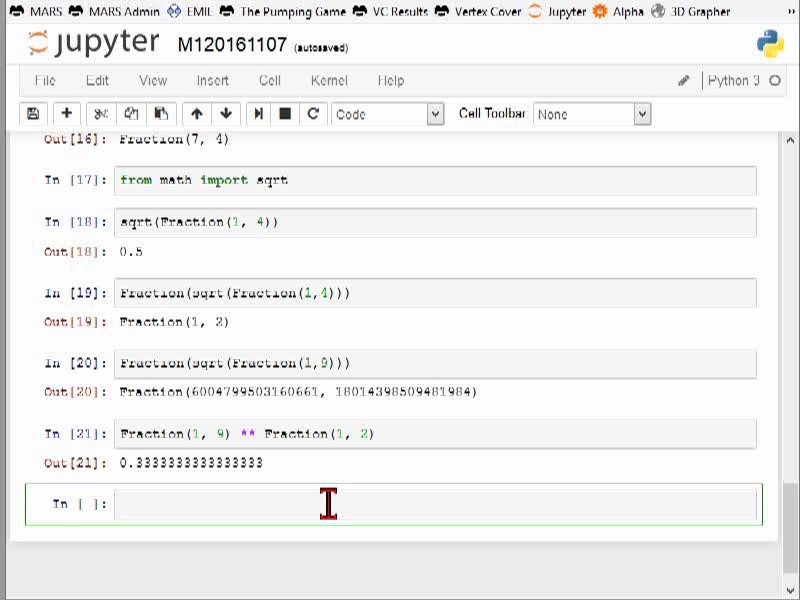800x600 pixels.
Task: Move selected cell down arrow
Action: pos(226,114)
